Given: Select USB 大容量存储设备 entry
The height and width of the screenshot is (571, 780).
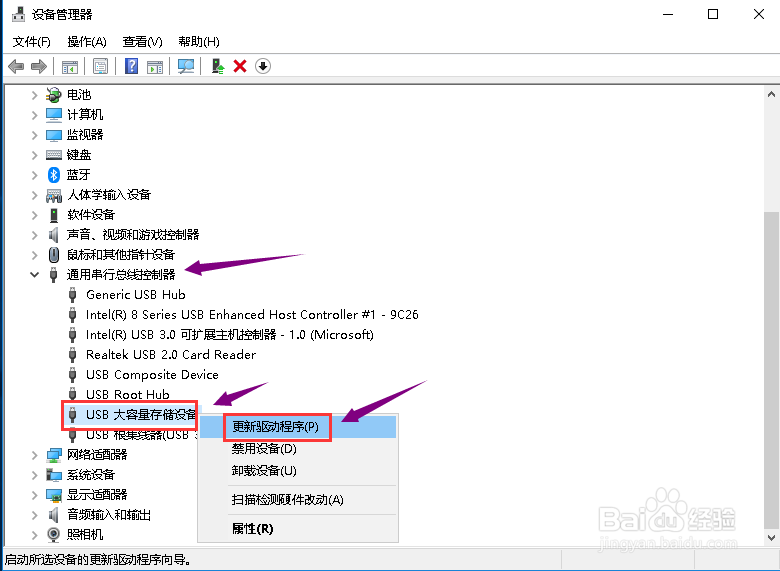Looking at the screenshot, I should pyautogui.click(x=141, y=414).
